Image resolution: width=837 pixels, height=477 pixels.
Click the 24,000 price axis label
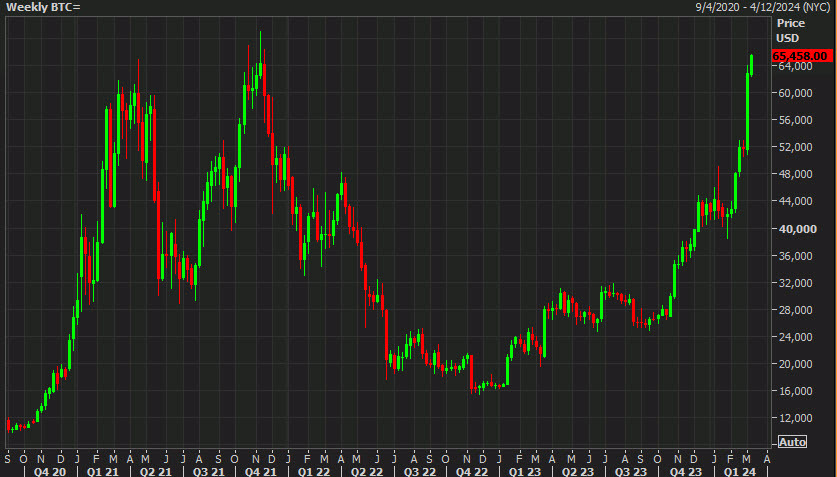(x=795, y=337)
